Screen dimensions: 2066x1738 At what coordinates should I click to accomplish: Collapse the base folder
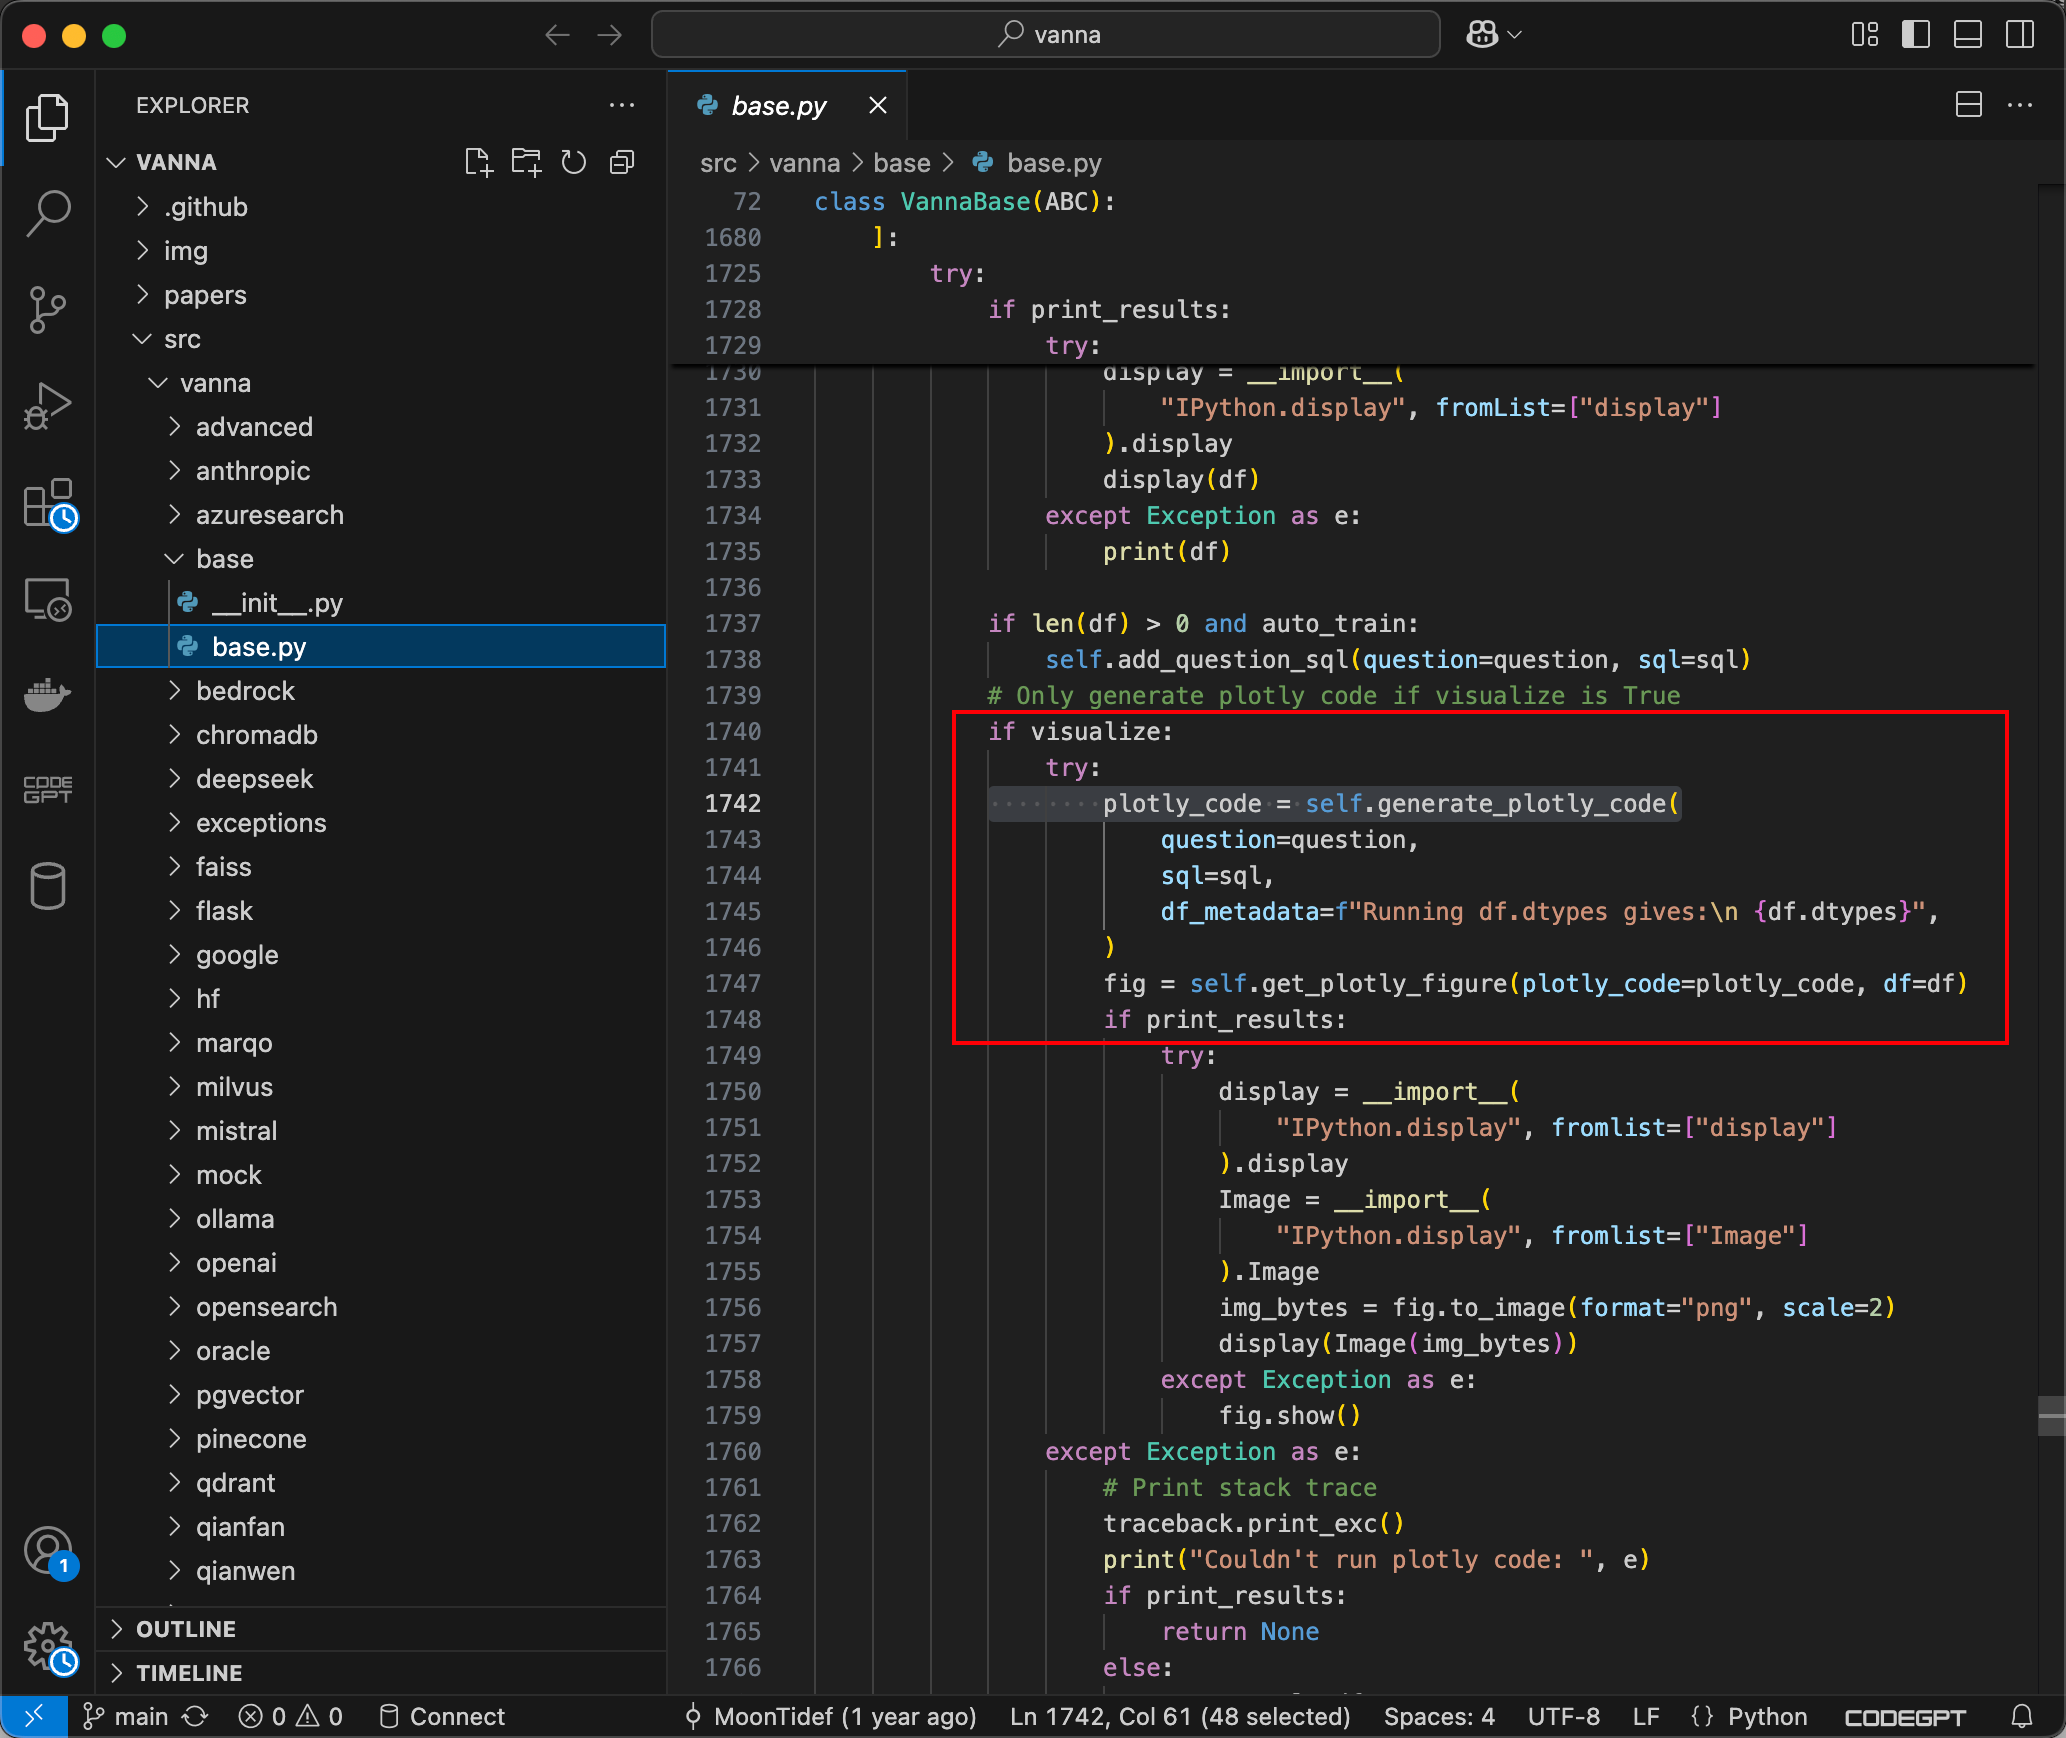(224, 559)
